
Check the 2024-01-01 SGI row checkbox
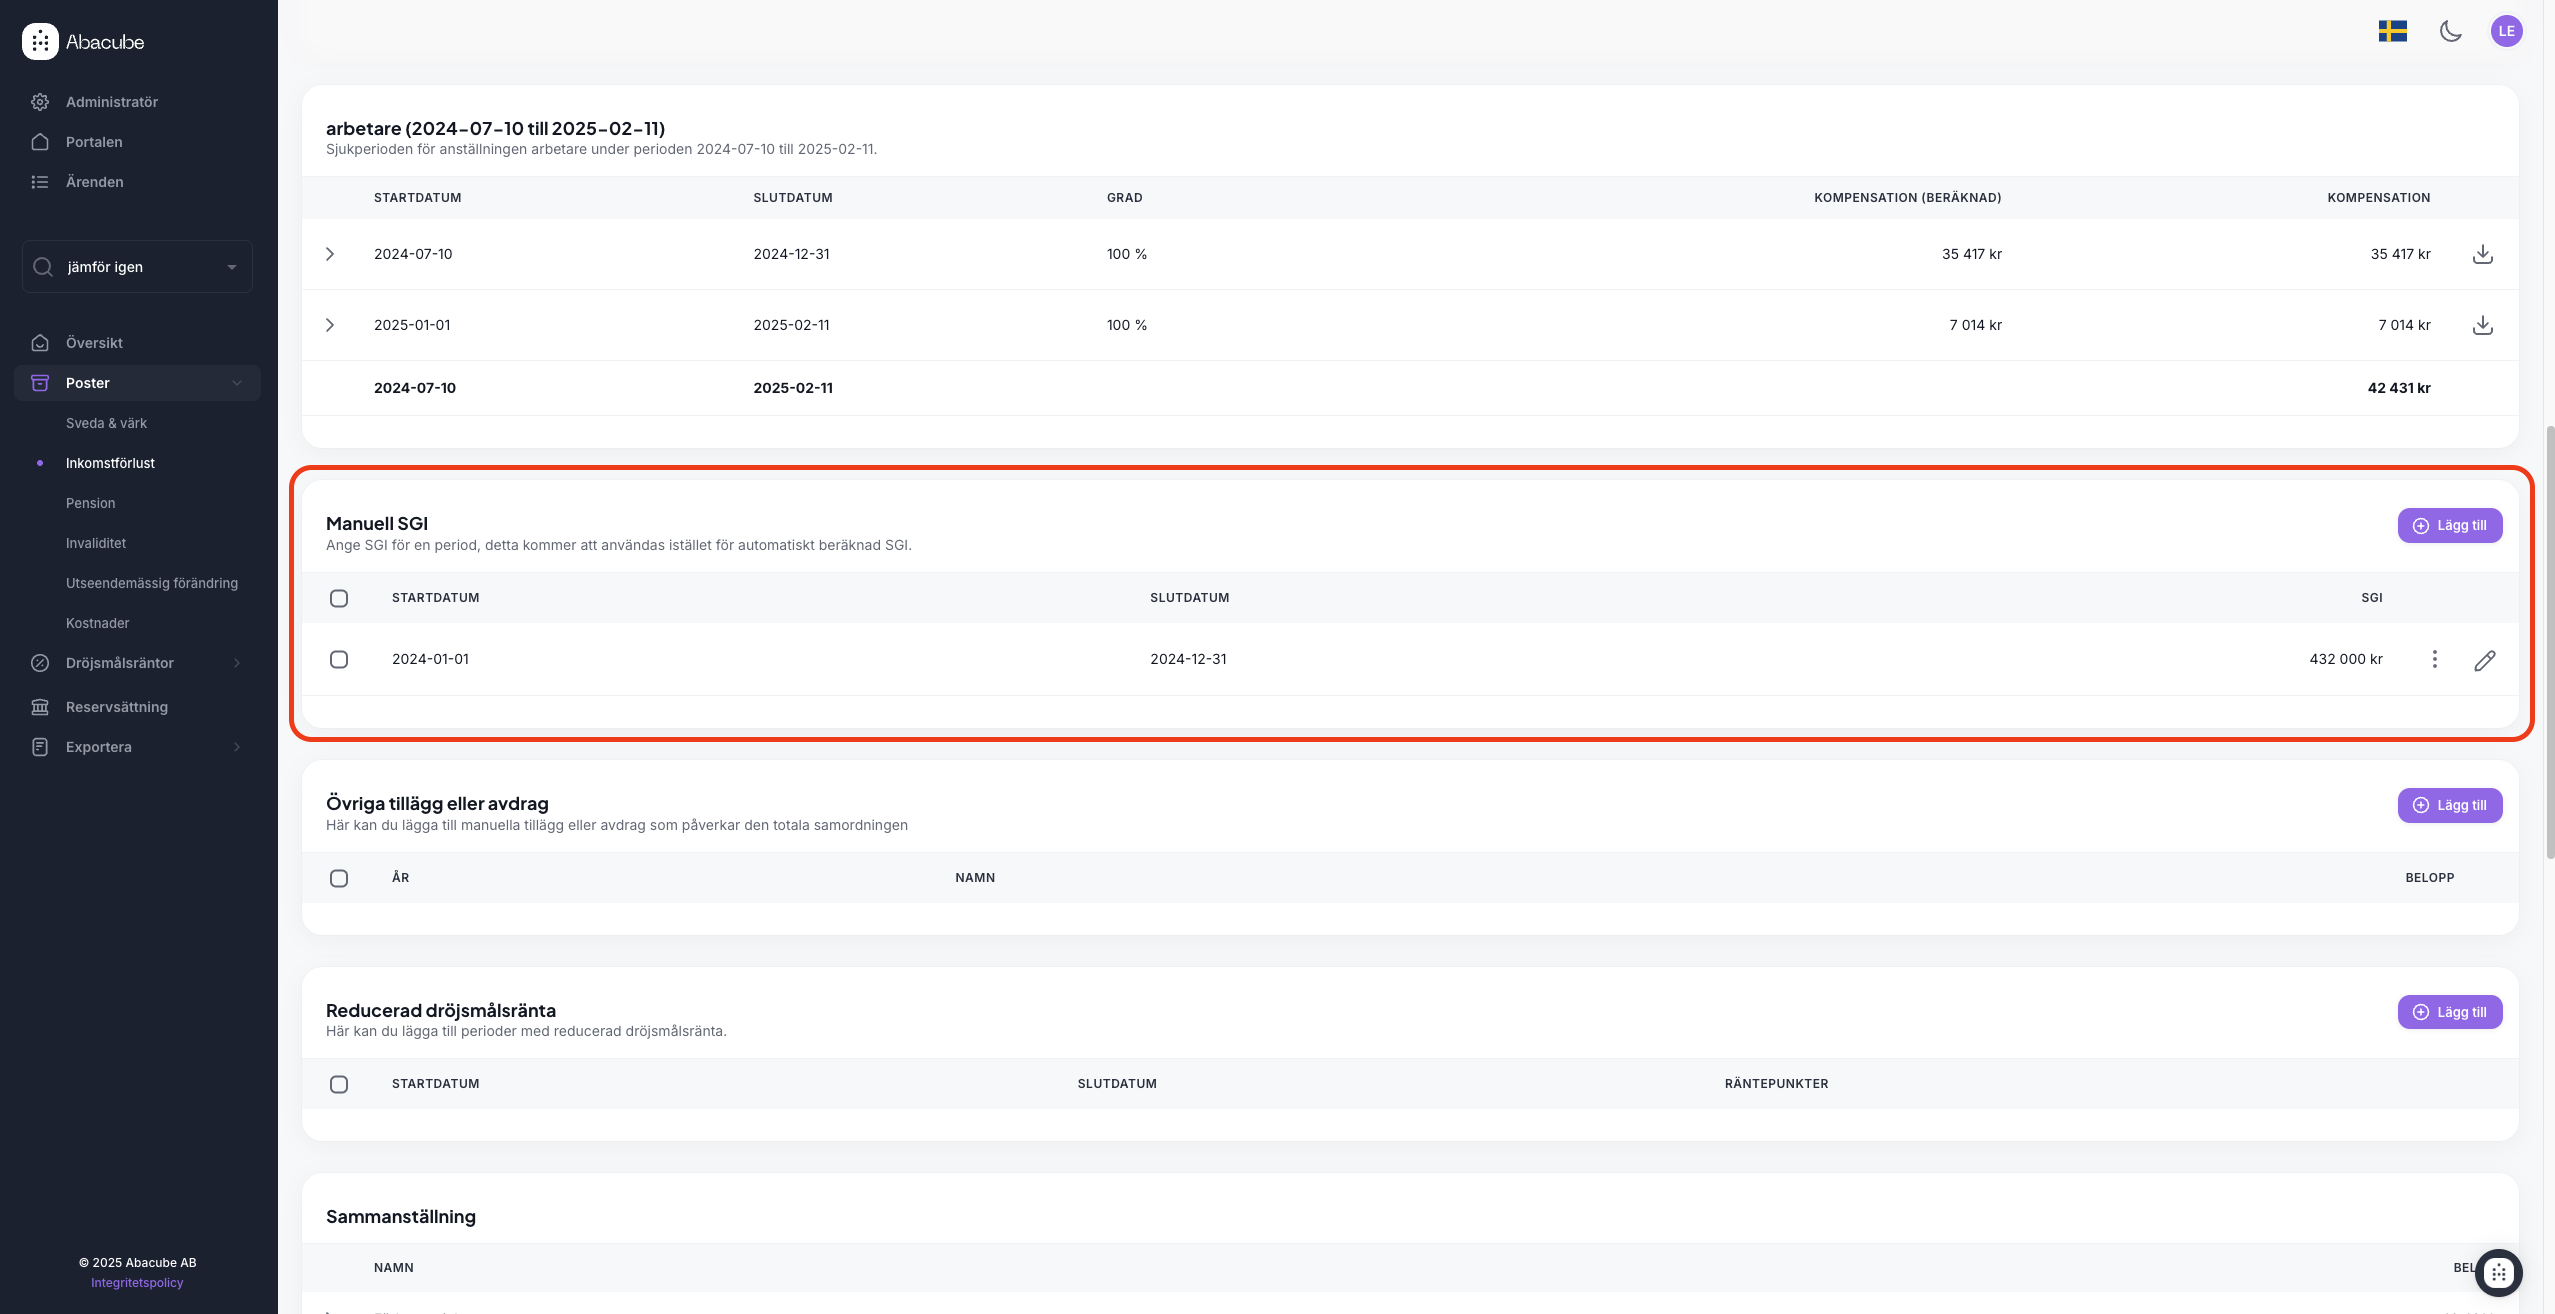click(339, 660)
